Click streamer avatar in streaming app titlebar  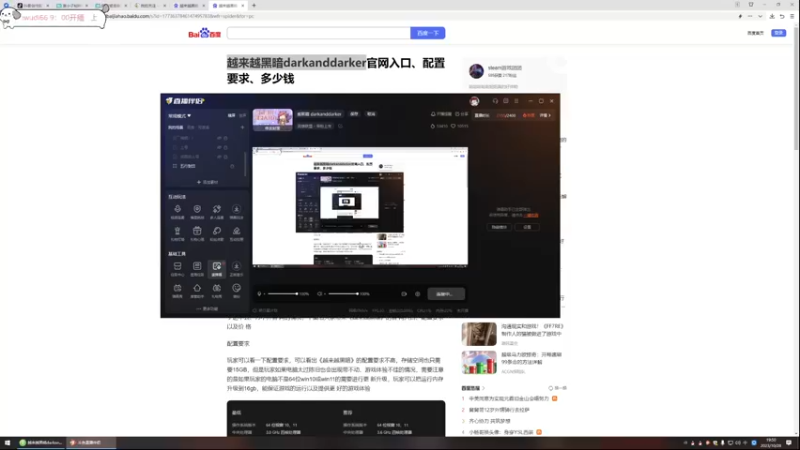474,101
